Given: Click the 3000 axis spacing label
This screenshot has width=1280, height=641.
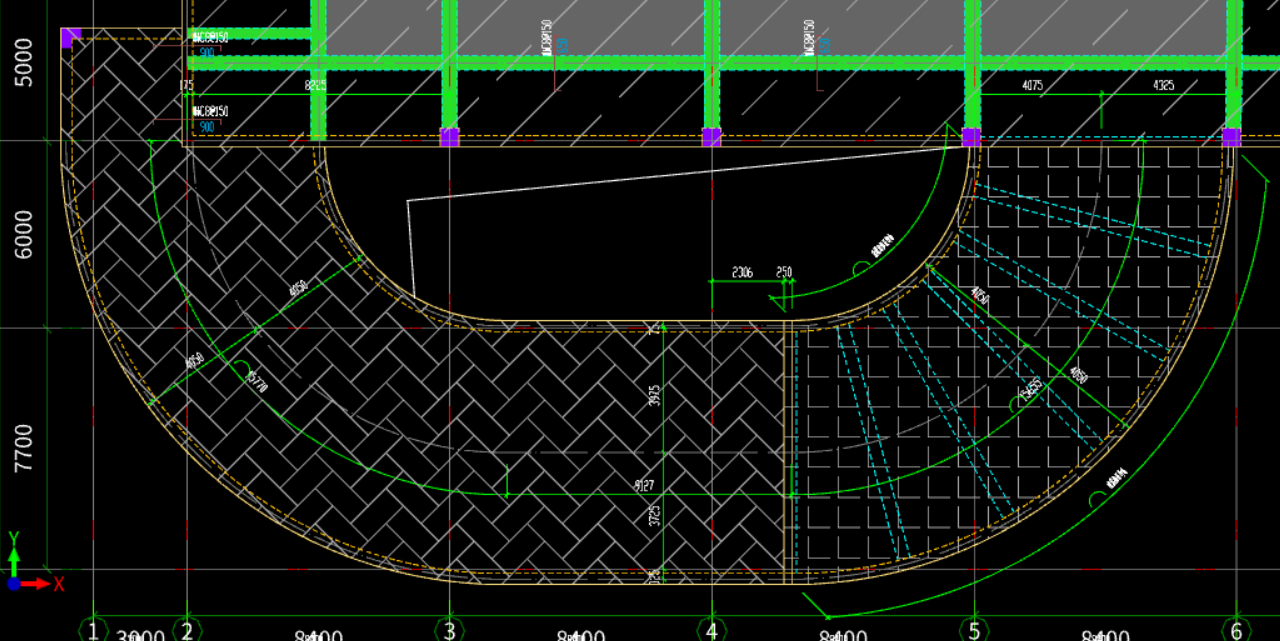Looking at the screenshot, I should click(x=140, y=636).
